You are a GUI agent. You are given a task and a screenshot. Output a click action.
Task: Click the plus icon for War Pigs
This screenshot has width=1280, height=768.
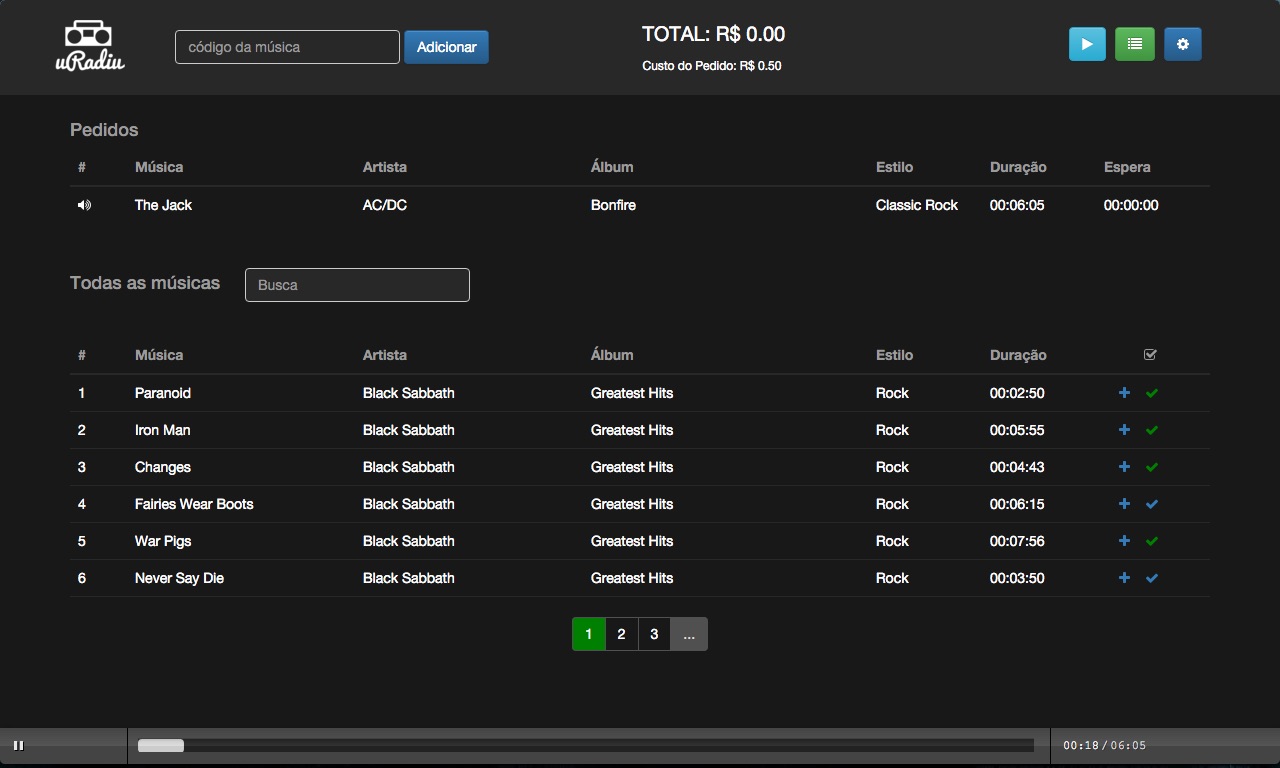click(x=1124, y=541)
